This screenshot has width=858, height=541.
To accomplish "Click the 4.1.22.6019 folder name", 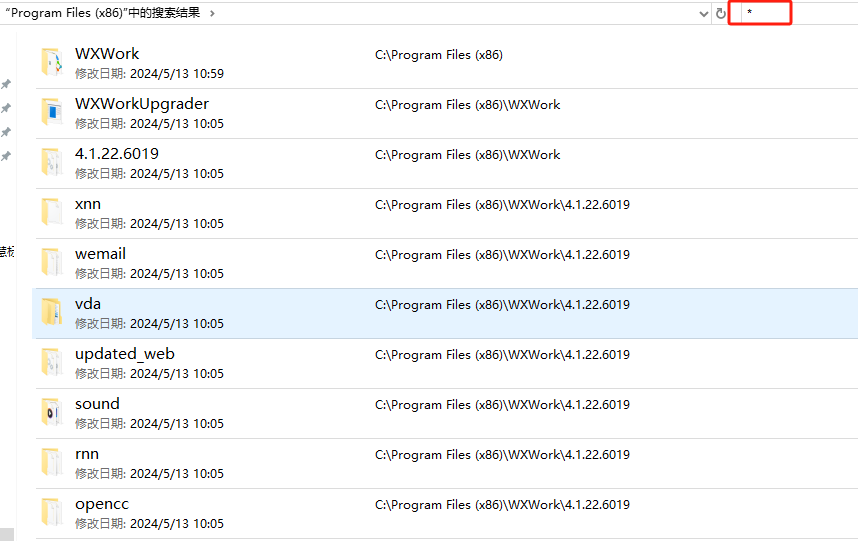I will [117, 154].
